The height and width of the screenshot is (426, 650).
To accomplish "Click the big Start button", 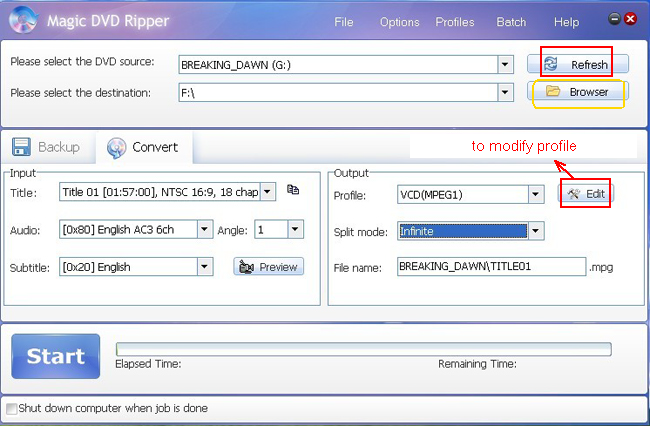I will [x=56, y=356].
